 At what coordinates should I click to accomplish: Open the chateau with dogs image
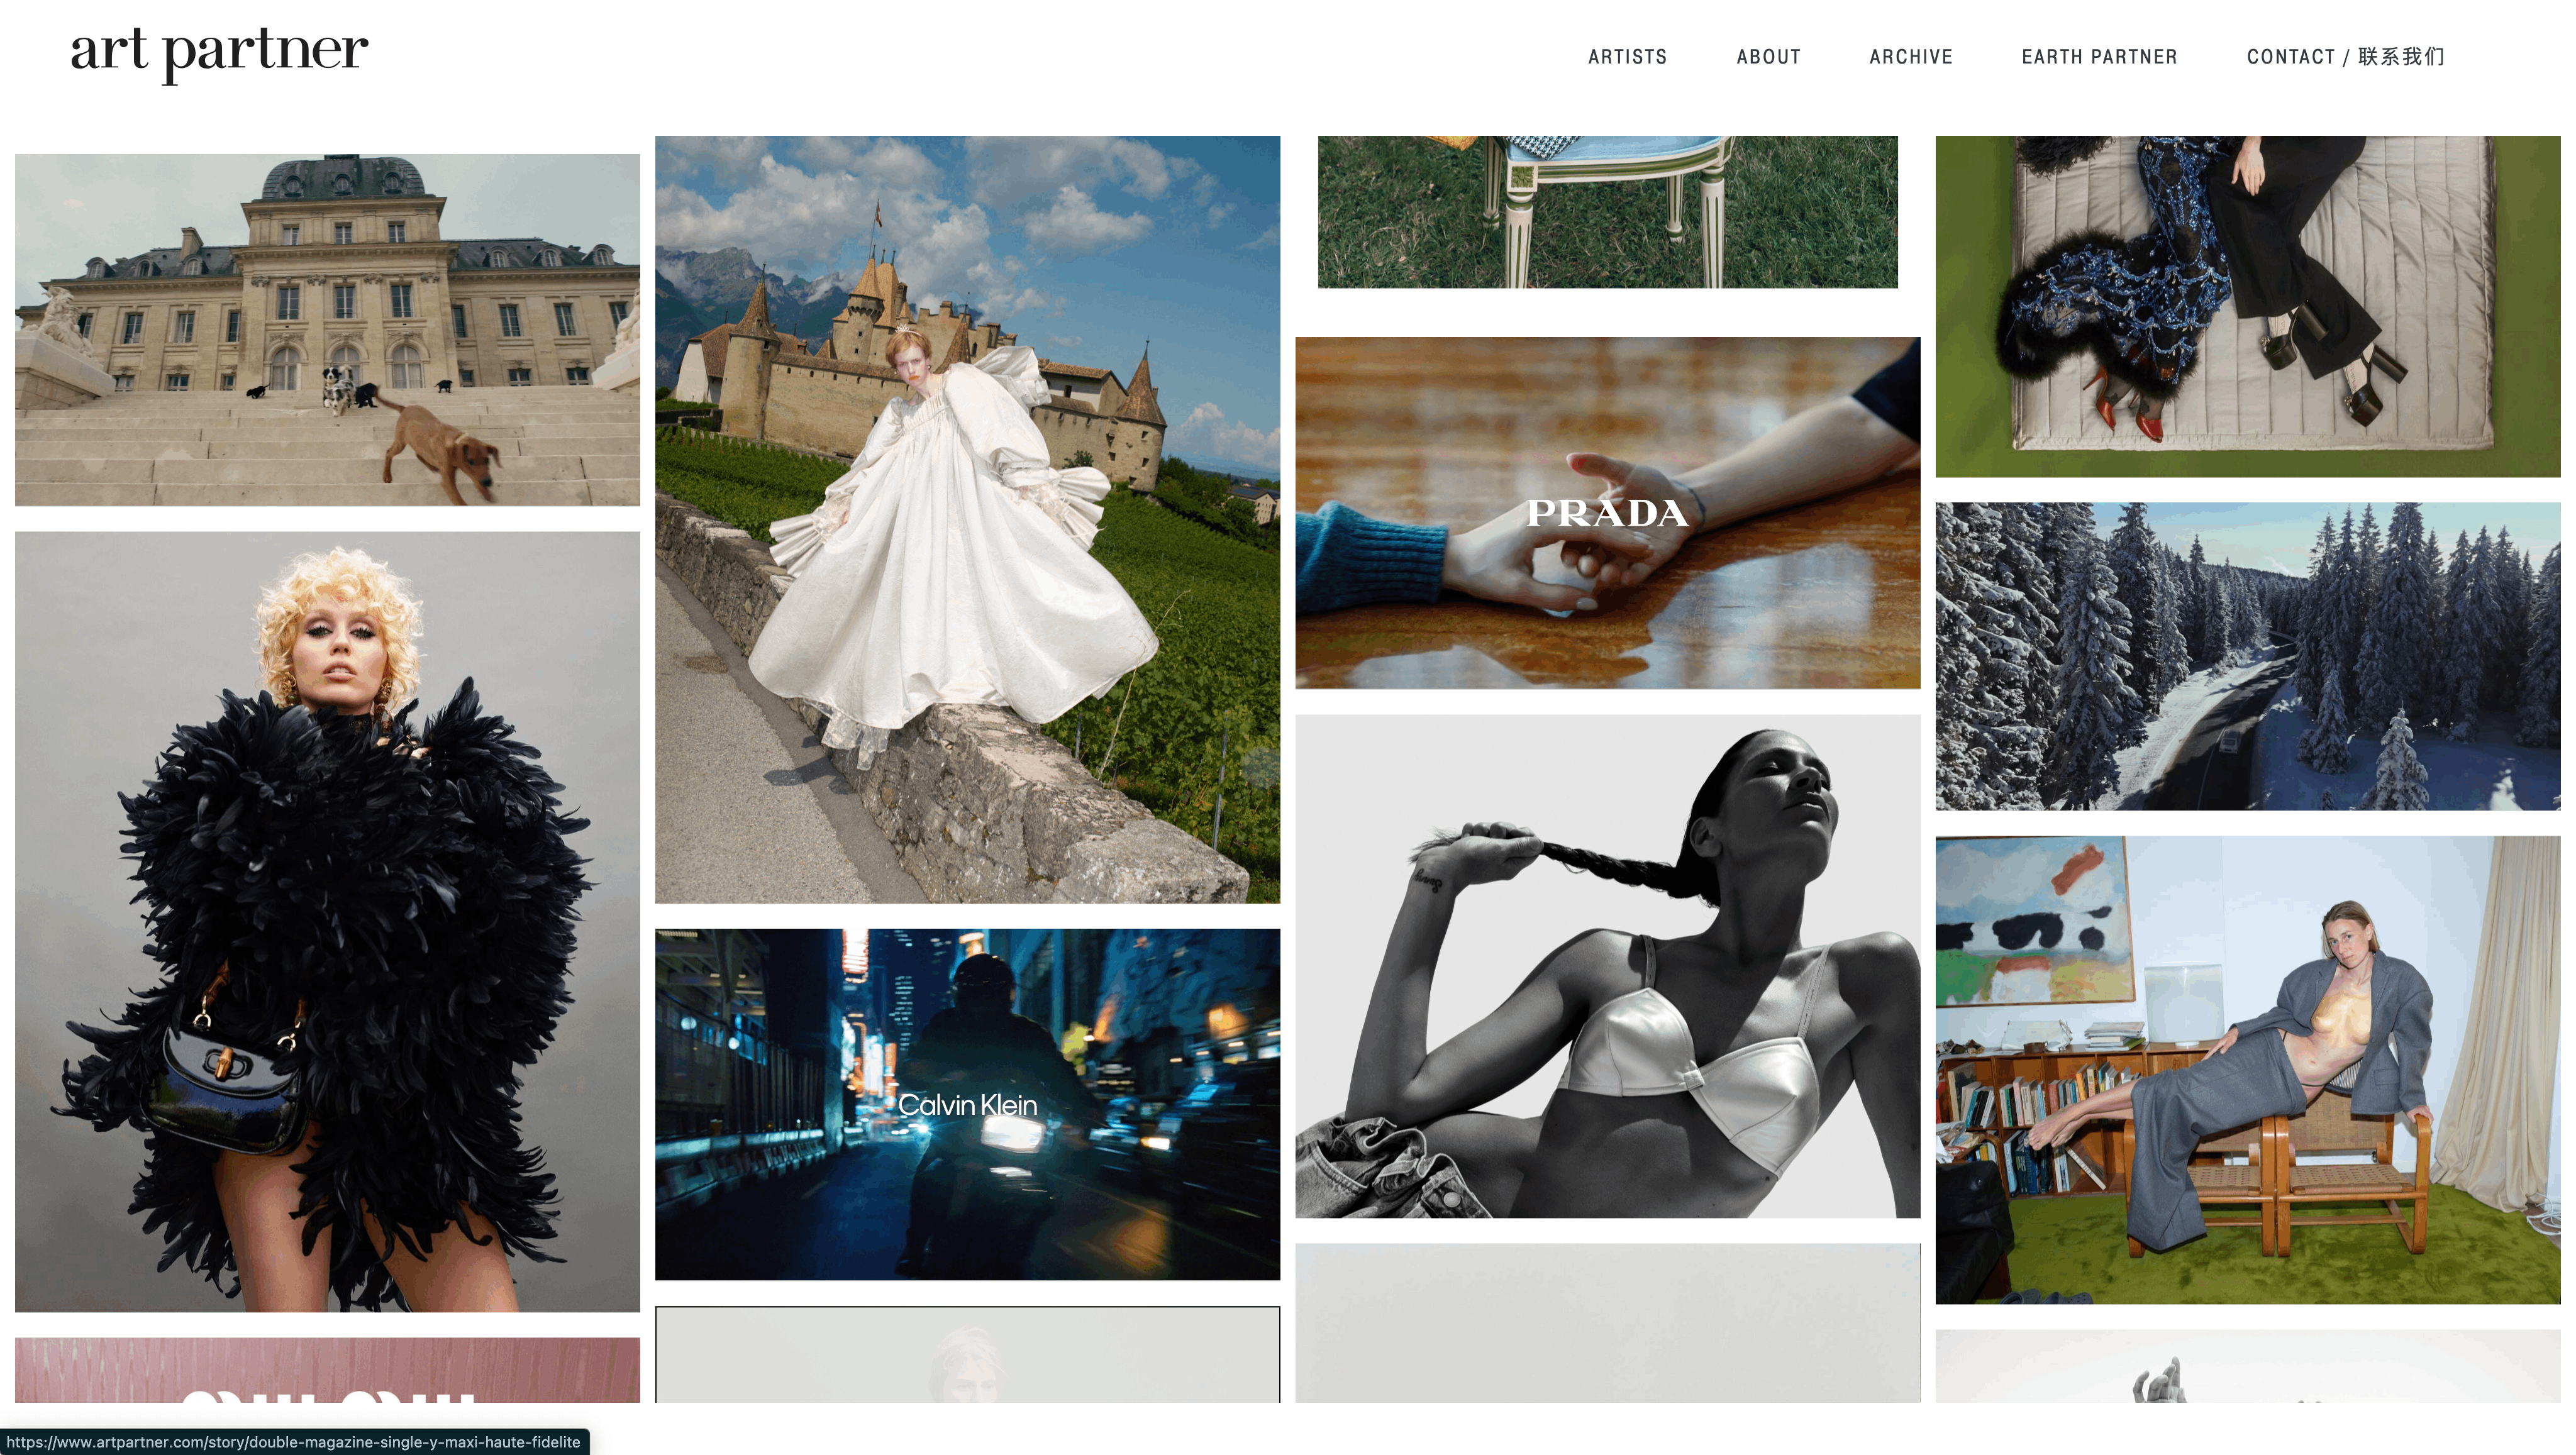pyautogui.click(x=327, y=329)
